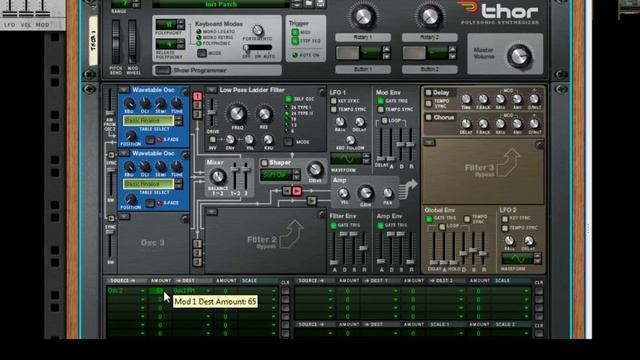This screenshot has width=640, height=360.
Task: Click keyboard Mode button
Action: [x=202, y=53]
